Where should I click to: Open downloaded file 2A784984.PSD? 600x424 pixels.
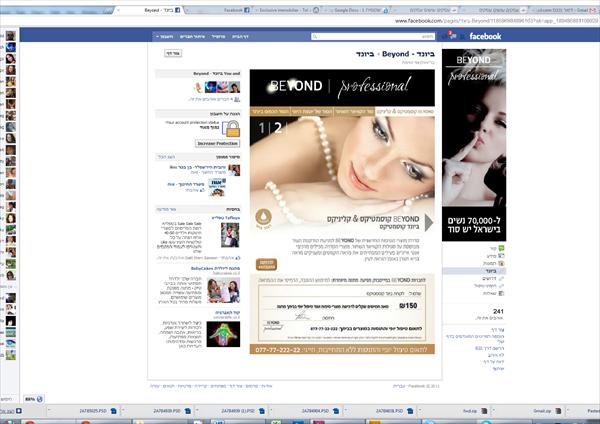click(315, 411)
